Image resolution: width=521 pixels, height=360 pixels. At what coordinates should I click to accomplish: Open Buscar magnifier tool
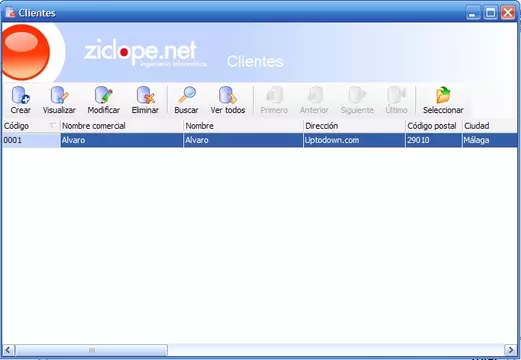pos(186,100)
